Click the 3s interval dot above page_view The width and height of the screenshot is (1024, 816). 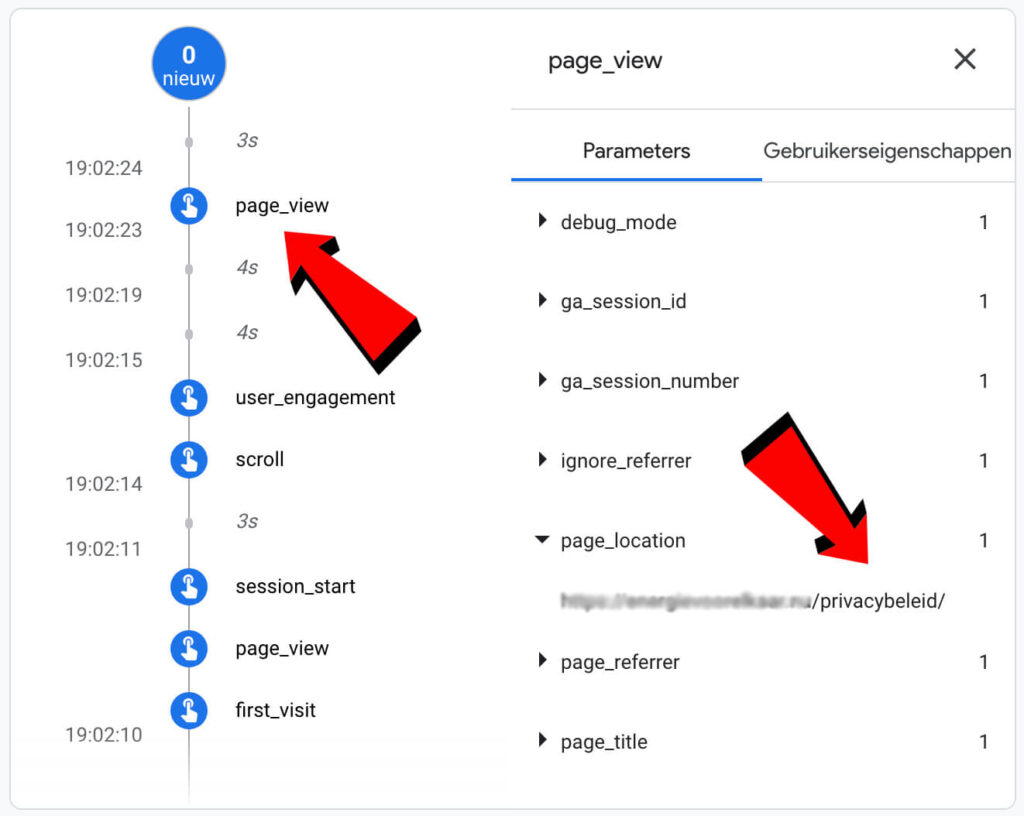click(x=189, y=140)
